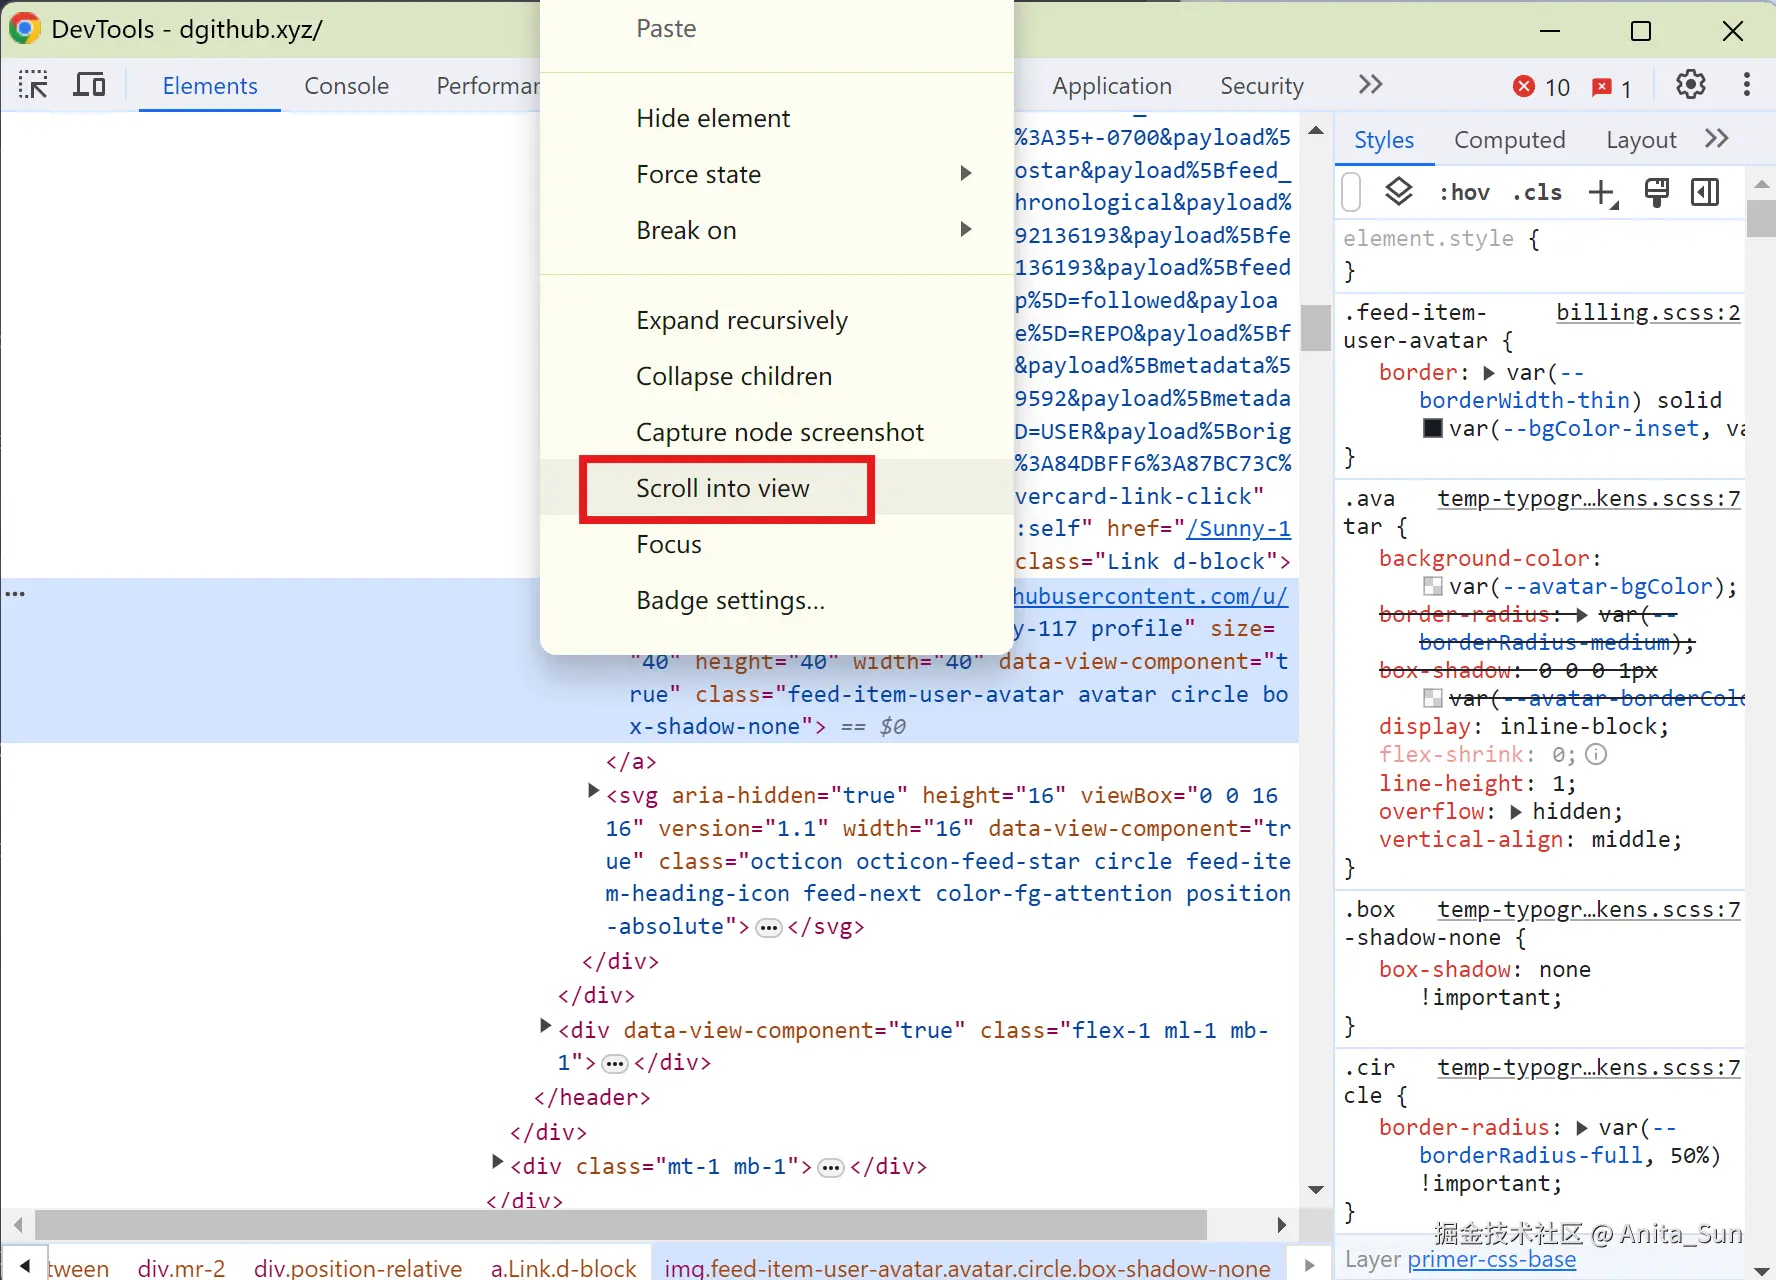This screenshot has width=1776, height=1280.
Task: Activate the inspect element picker icon
Action: tap(33, 85)
